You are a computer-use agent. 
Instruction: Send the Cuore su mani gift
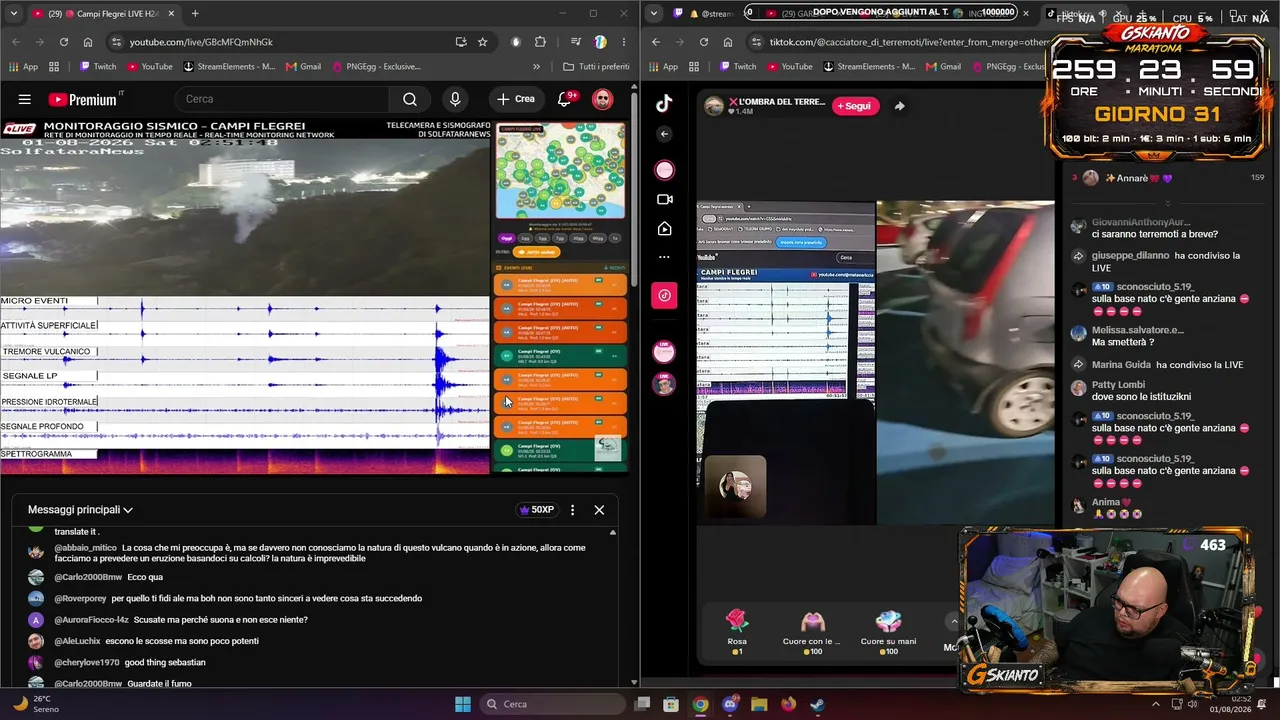[x=889, y=631]
